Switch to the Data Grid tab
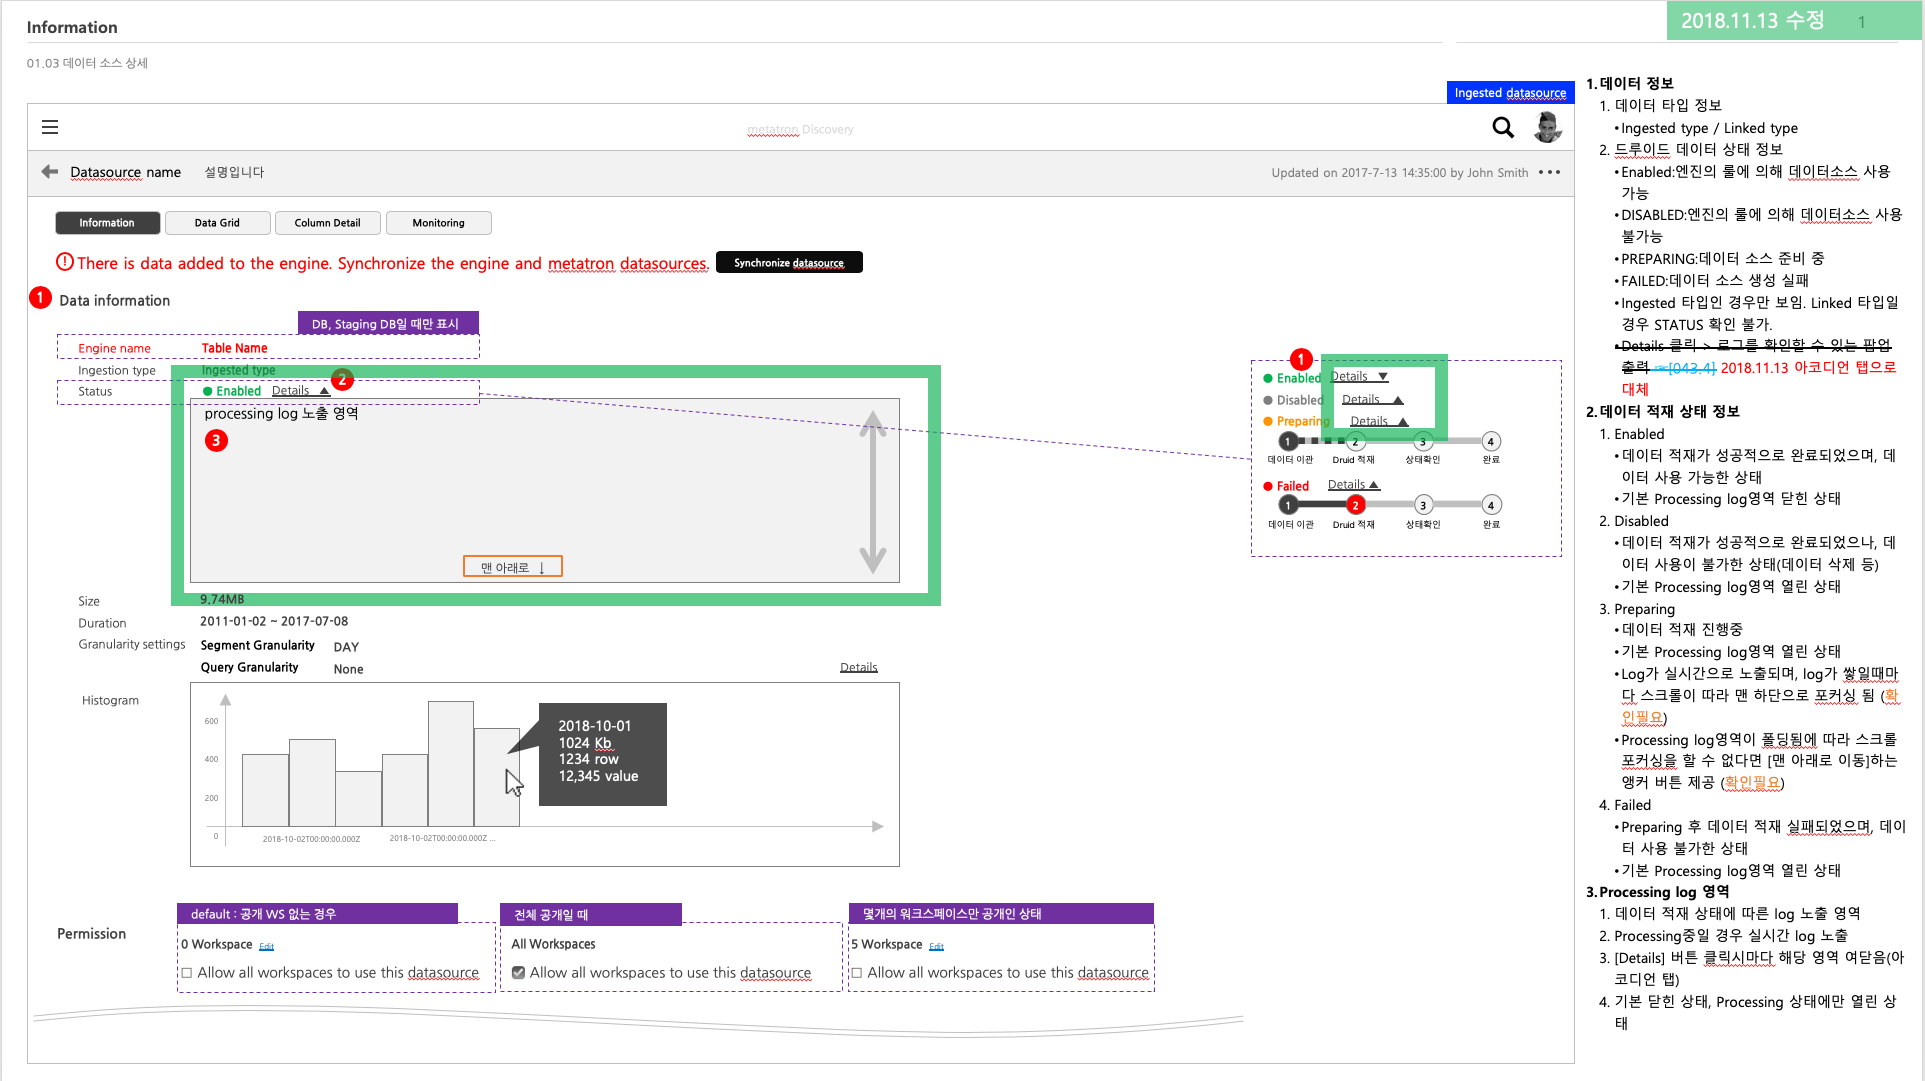This screenshot has height=1081, width=1925. [x=217, y=222]
